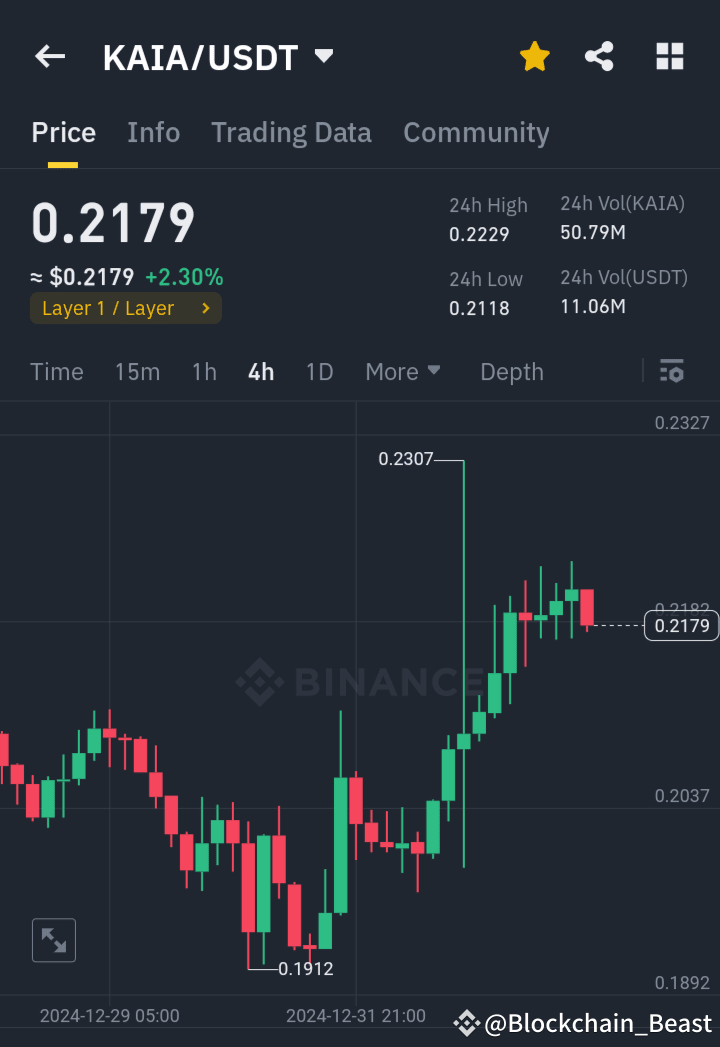Click the 0.2179 price marker on chart
The height and width of the screenshot is (1047, 720).
681,625
